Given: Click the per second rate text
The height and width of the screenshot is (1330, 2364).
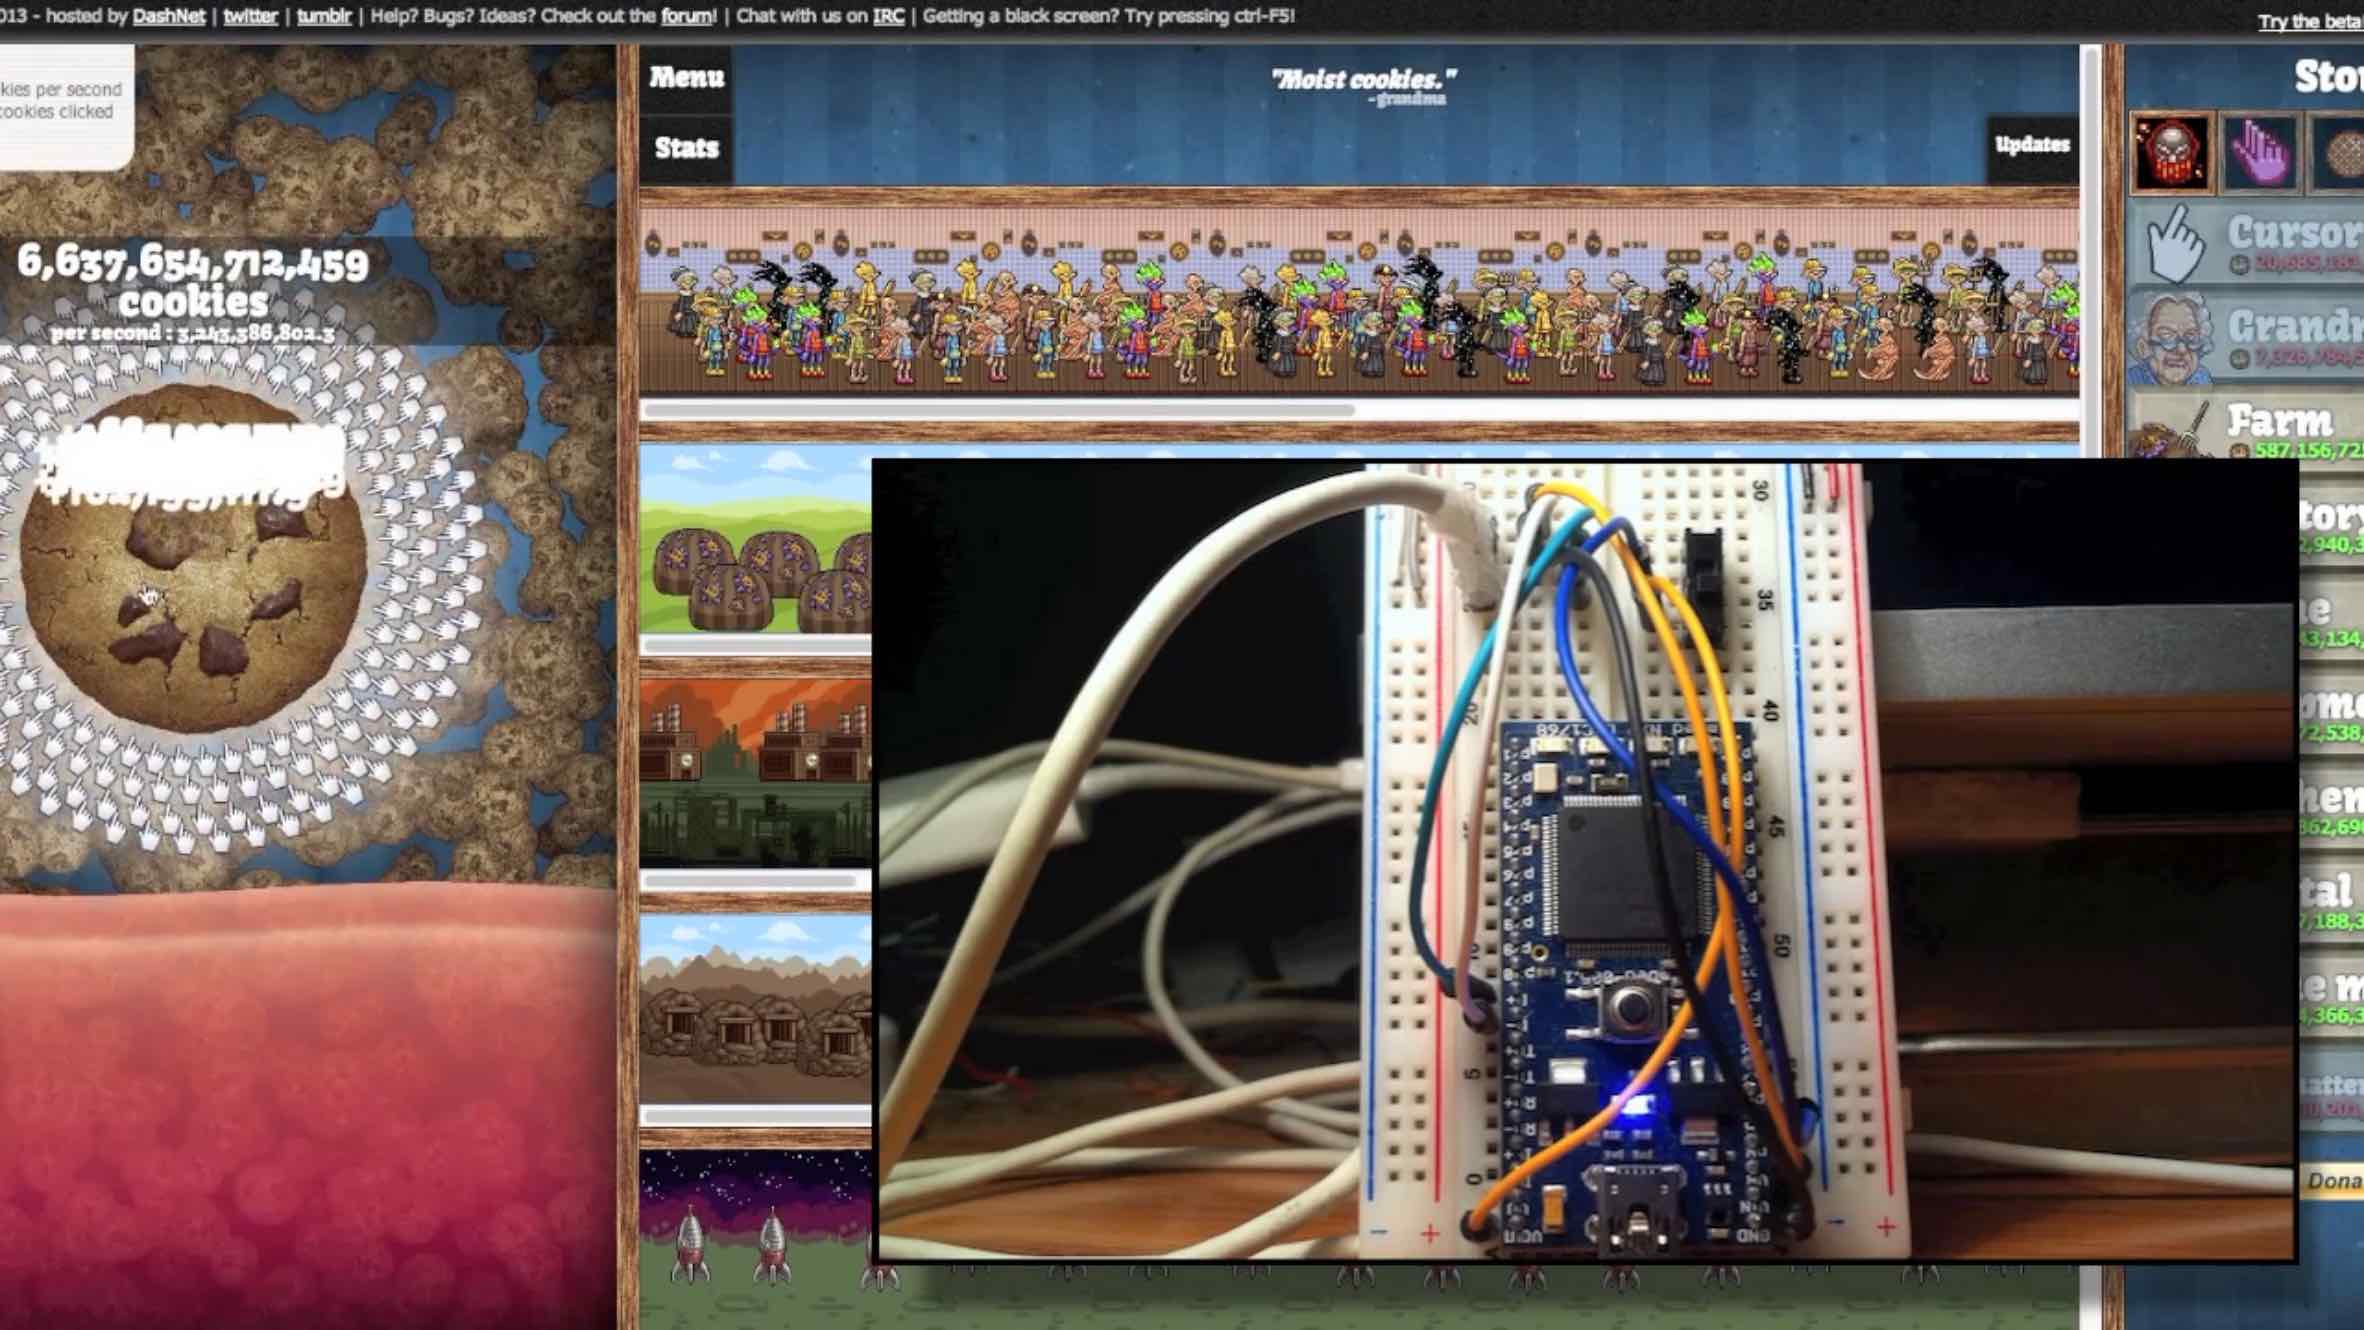Looking at the screenshot, I should (193, 333).
